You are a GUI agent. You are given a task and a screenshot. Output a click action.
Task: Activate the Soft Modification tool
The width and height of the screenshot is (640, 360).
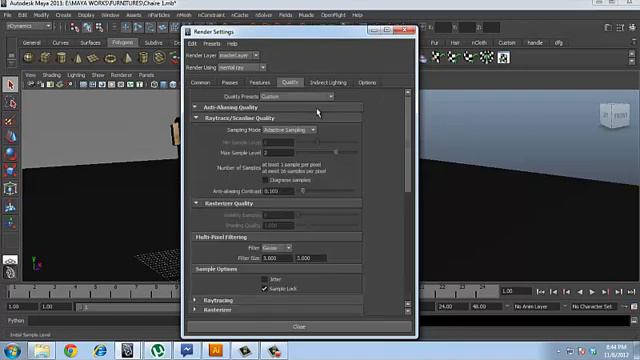tap(10, 207)
